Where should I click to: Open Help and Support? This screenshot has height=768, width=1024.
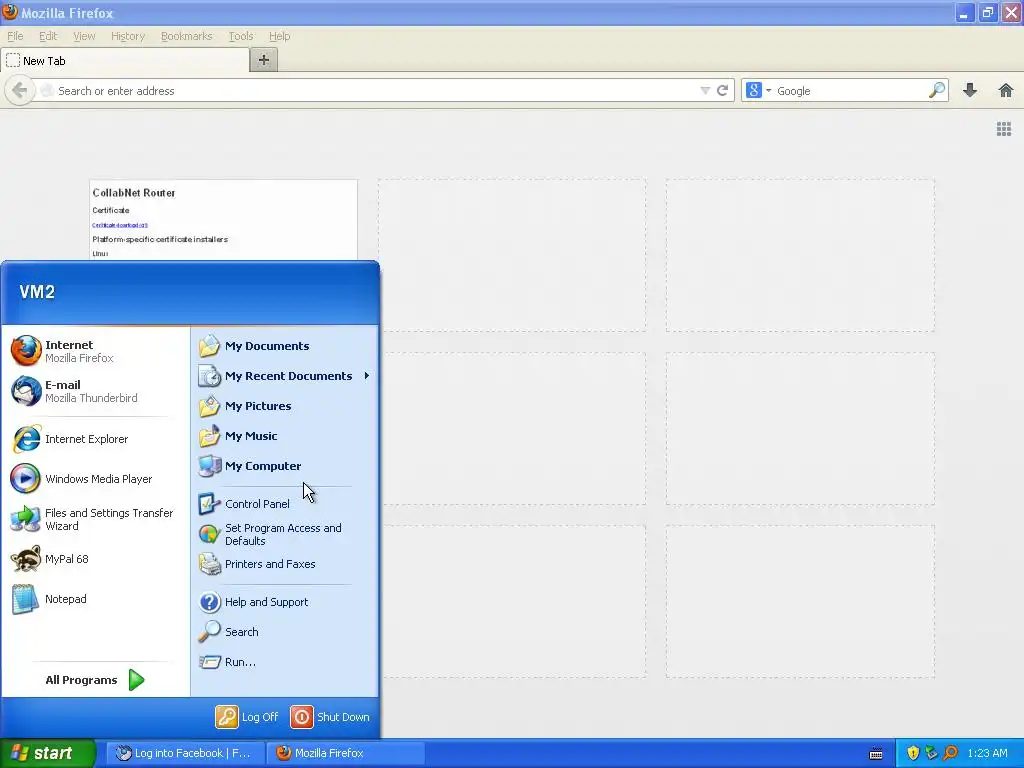tap(285, 602)
